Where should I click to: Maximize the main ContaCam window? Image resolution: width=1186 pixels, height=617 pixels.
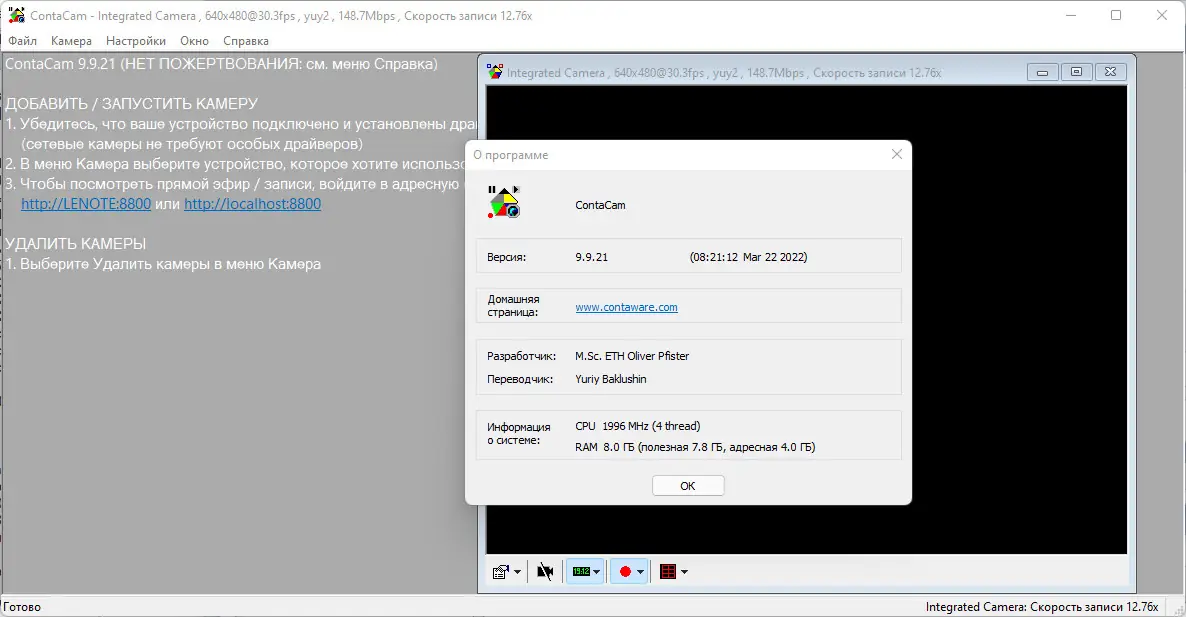[1116, 15]
